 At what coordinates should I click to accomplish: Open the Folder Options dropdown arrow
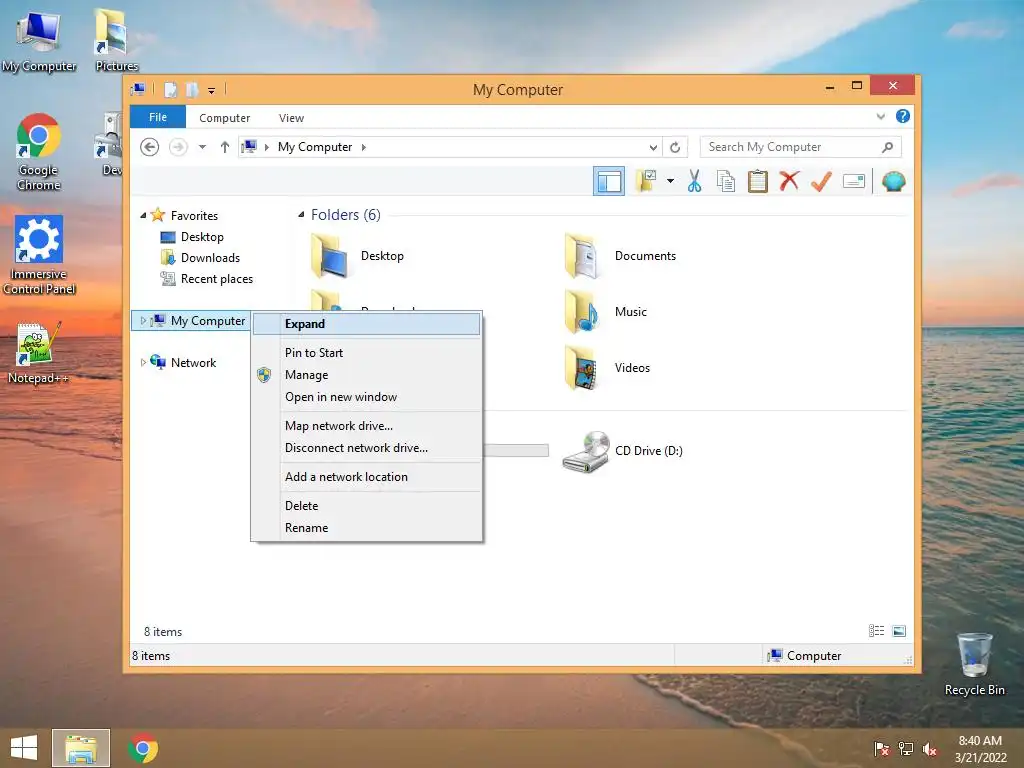[670, 181]
